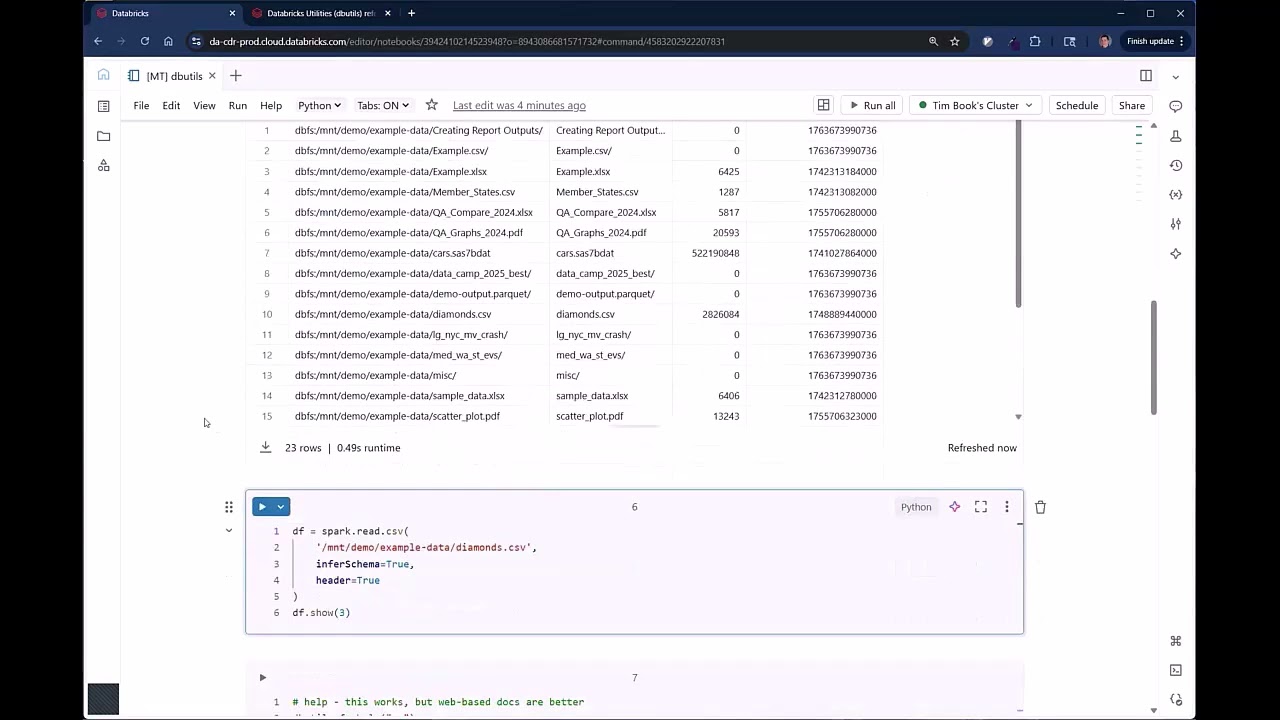
Task: Open the workspace folder browser icon
Action: (103, 136)
